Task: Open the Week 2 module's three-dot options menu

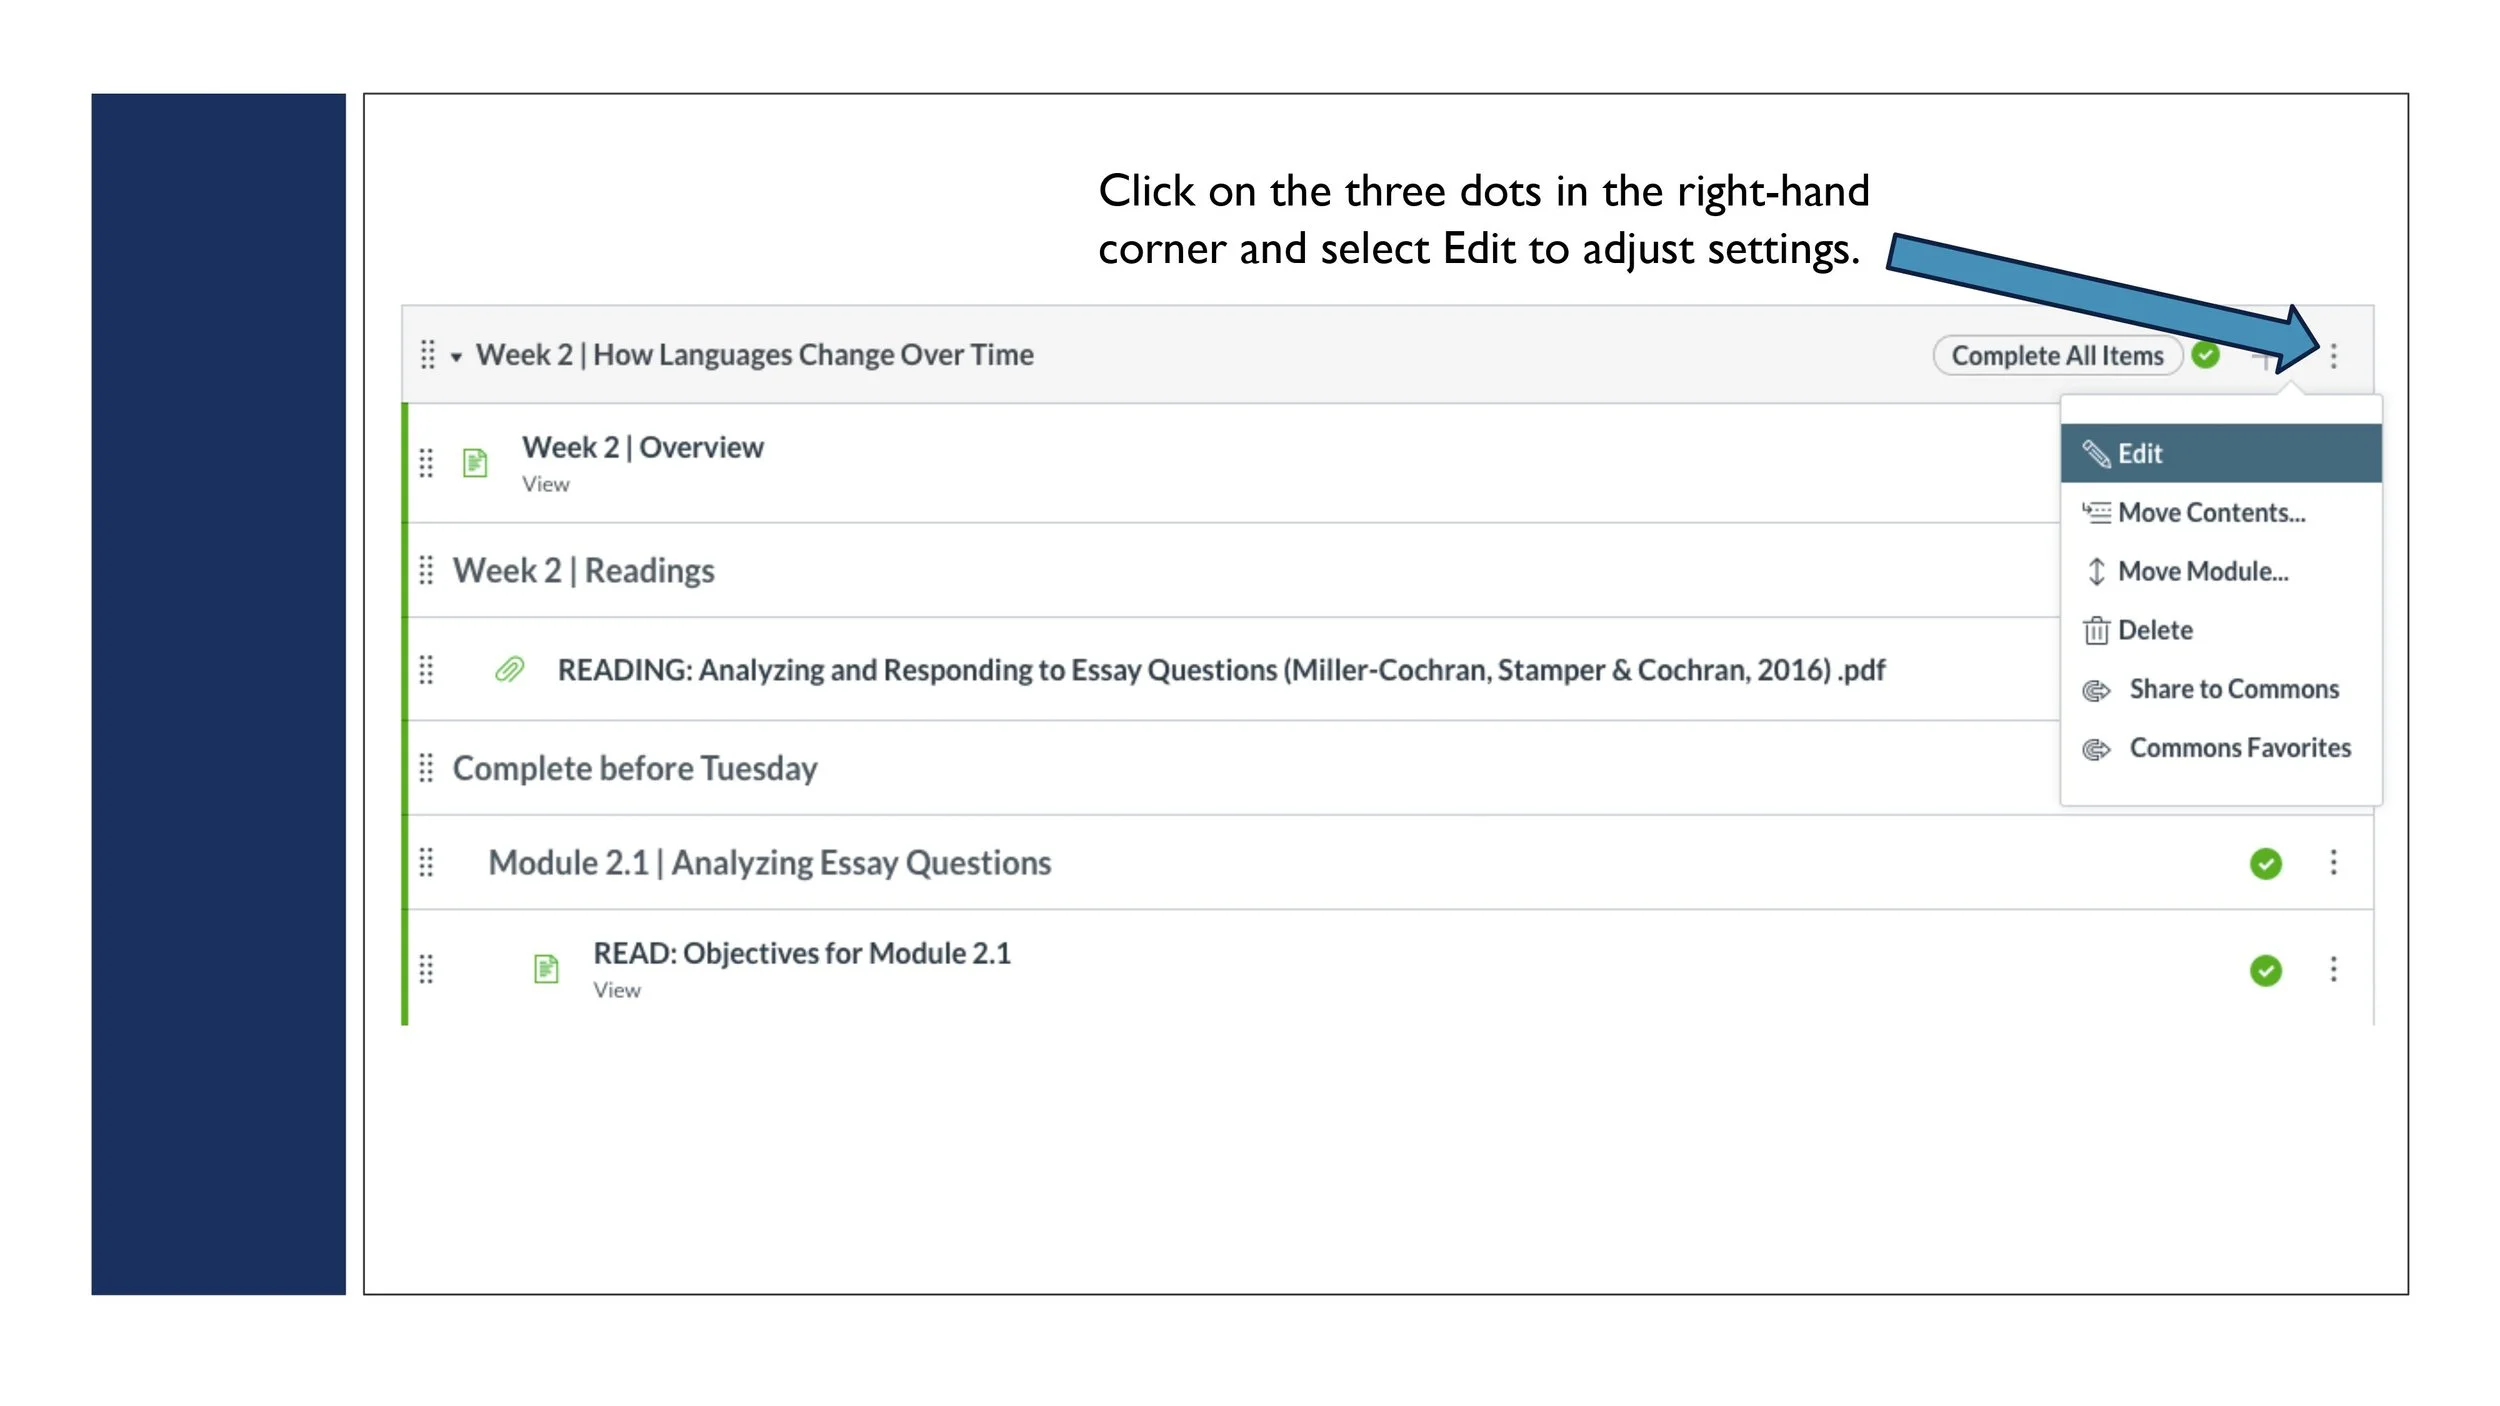Action: (2333, 355)
